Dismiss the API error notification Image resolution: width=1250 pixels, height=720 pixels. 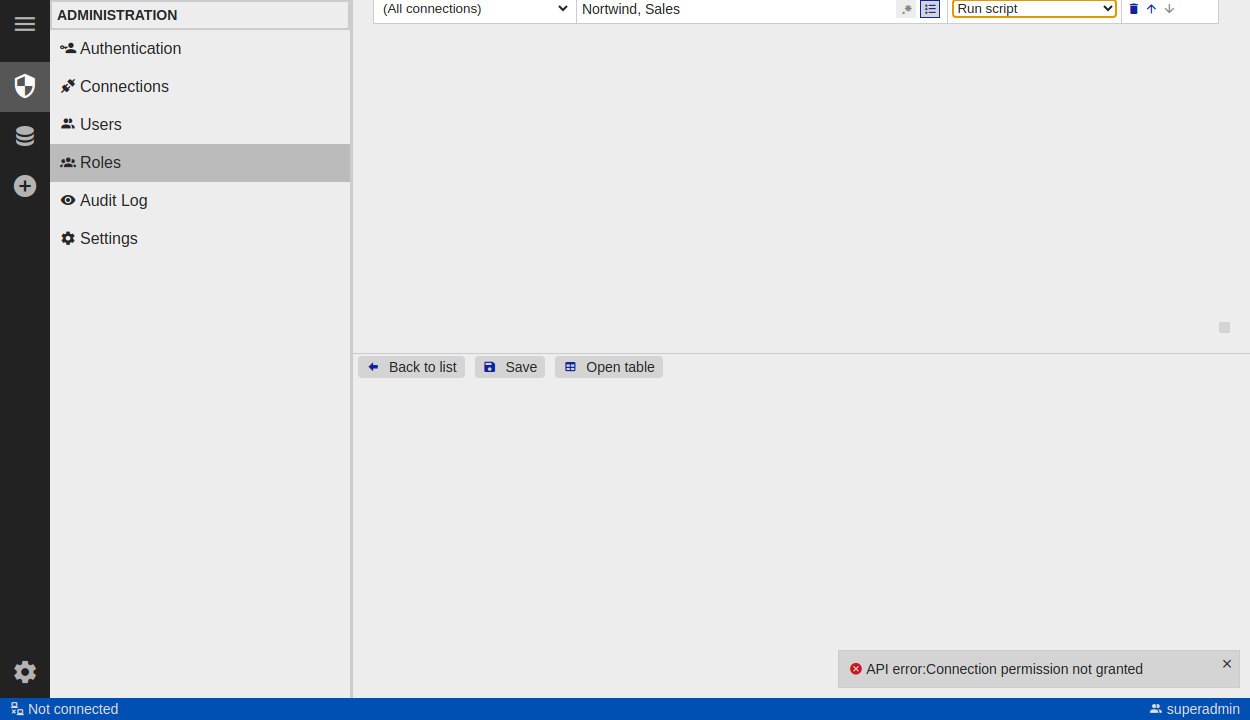tap(1227, 664)
